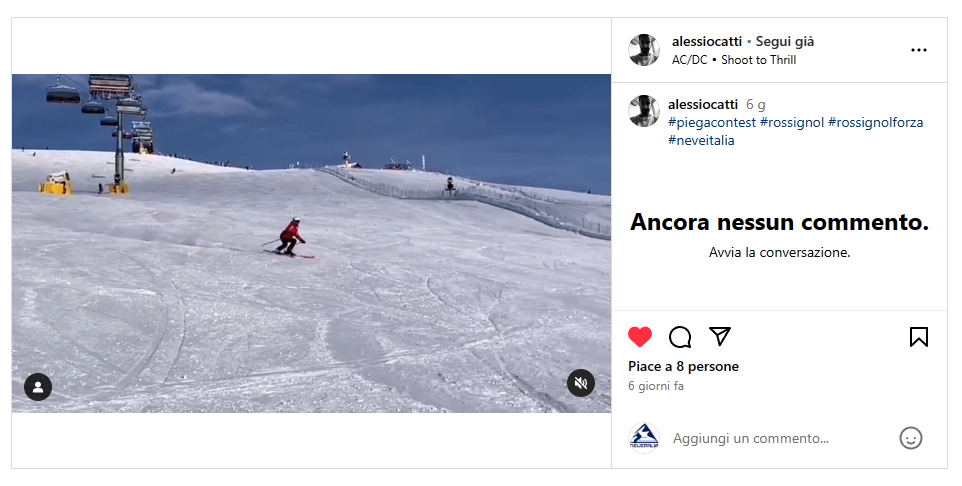Open comments with speech bubble icon

pyautogui.click(x=680, y=337)
